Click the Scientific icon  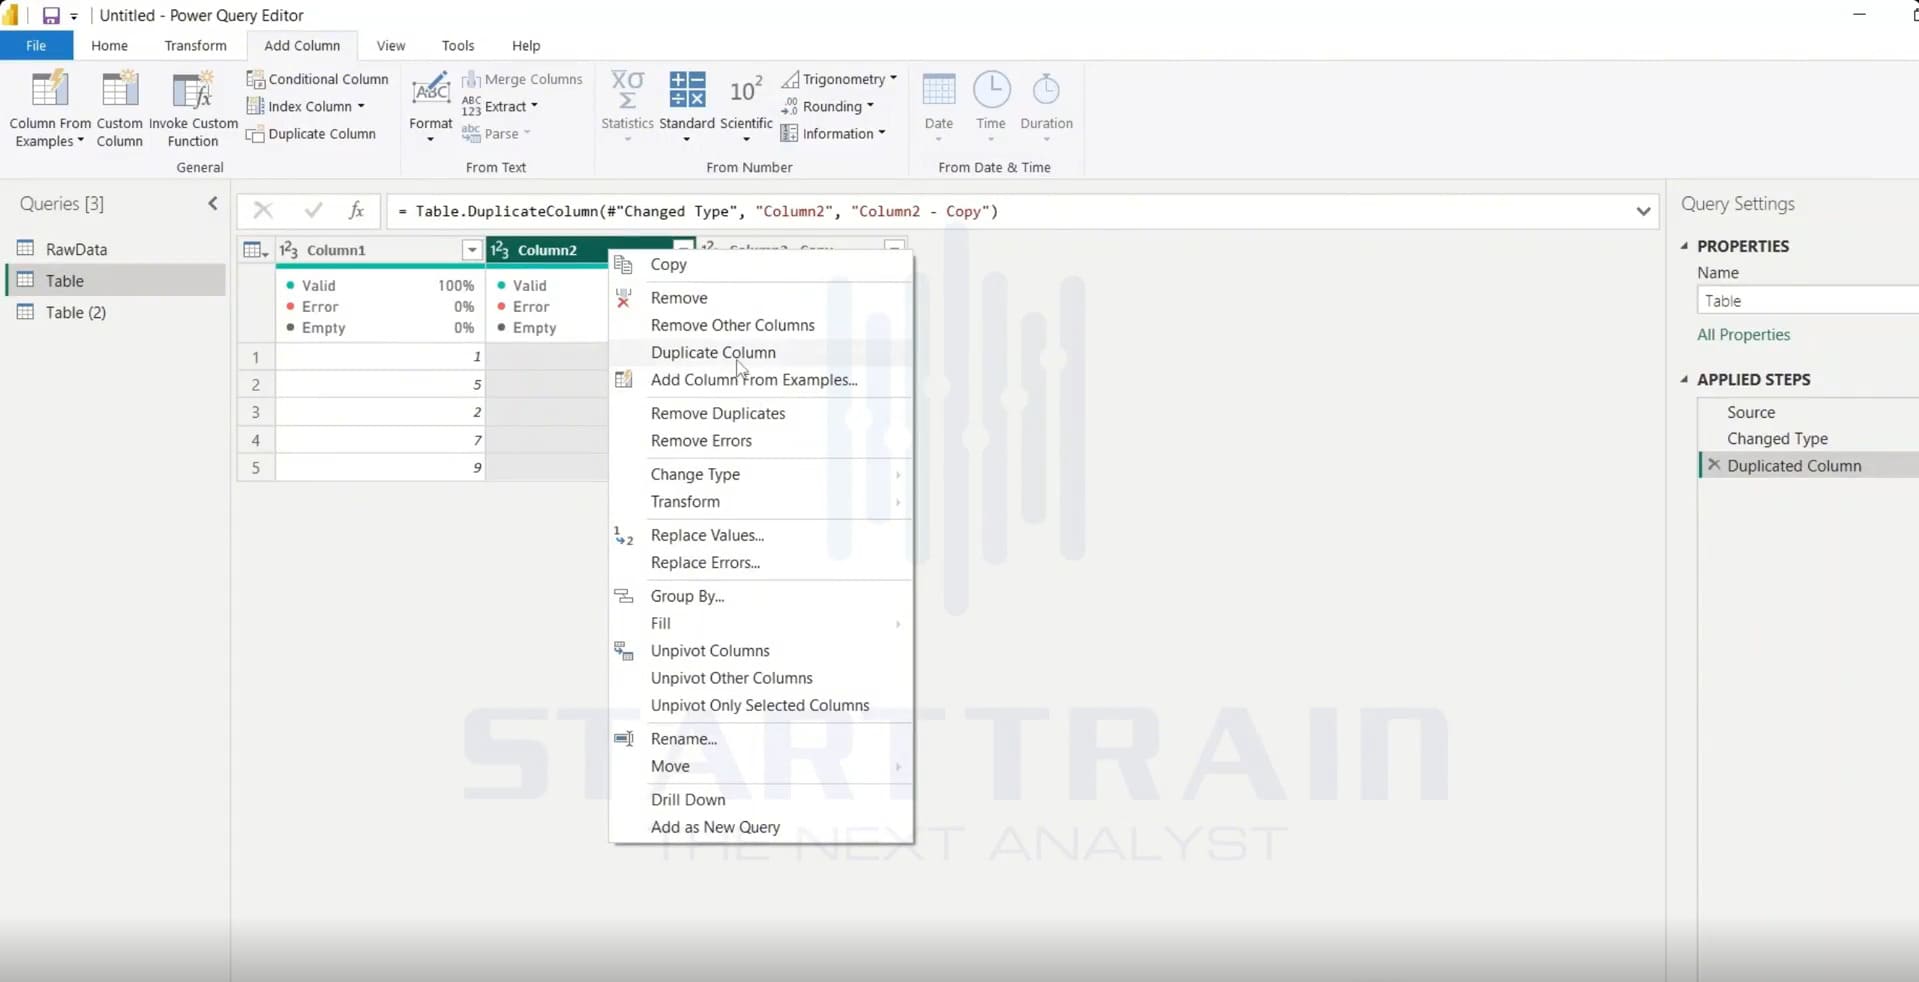(746, 89)
